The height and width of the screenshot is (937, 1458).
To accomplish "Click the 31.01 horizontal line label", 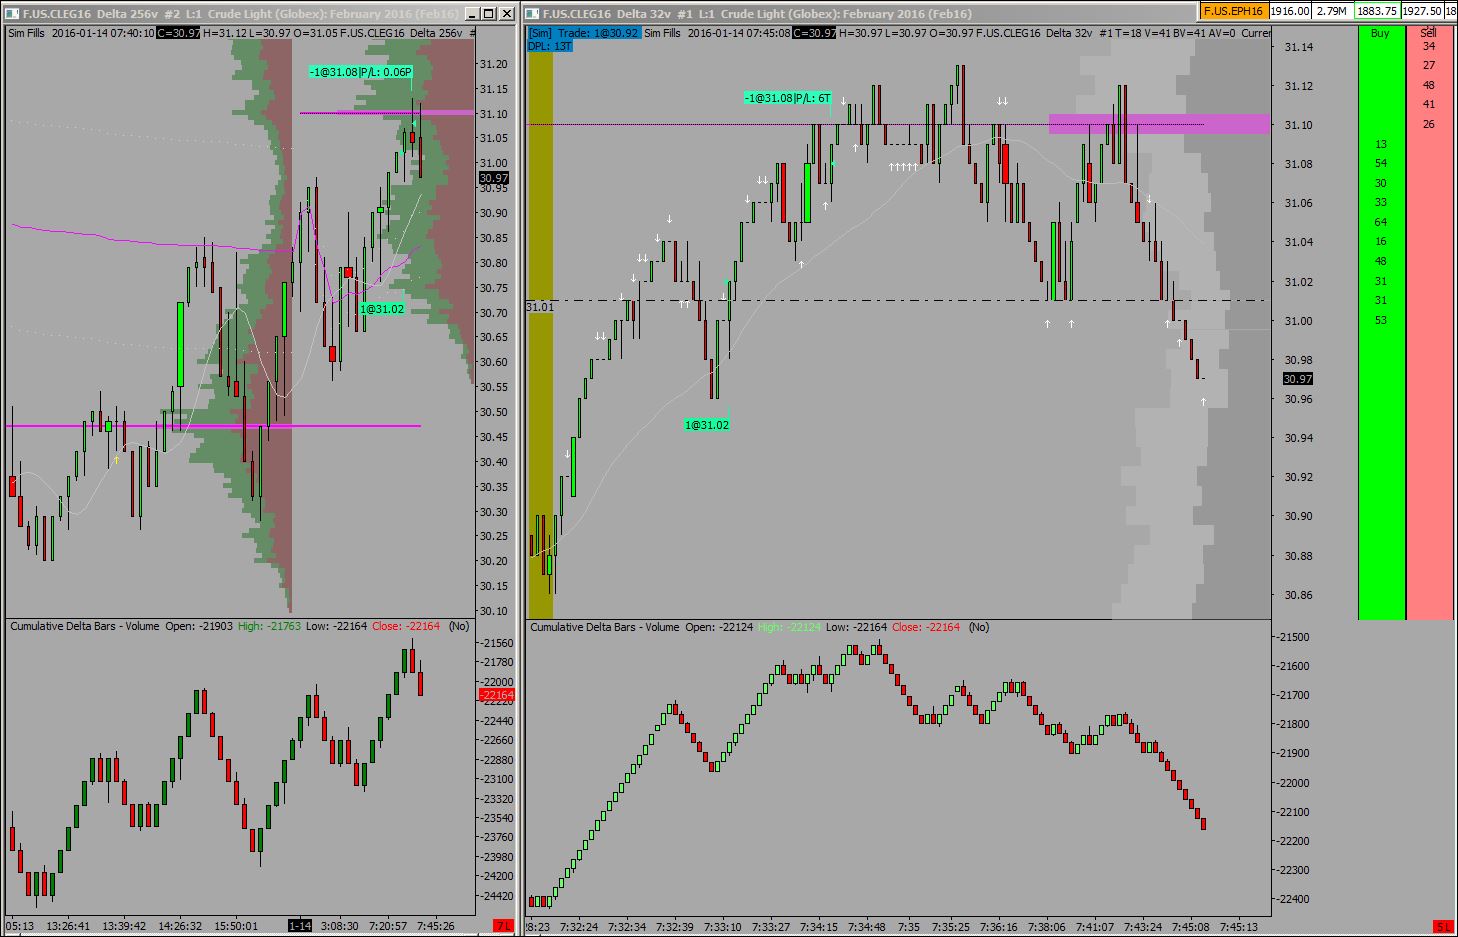I will tap(540, 307).
